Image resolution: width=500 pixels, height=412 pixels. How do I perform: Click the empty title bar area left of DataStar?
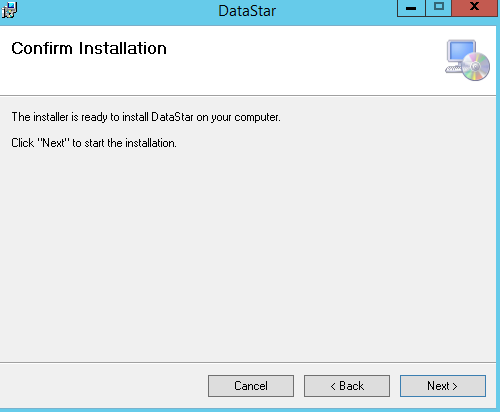[x=117, y=11]
